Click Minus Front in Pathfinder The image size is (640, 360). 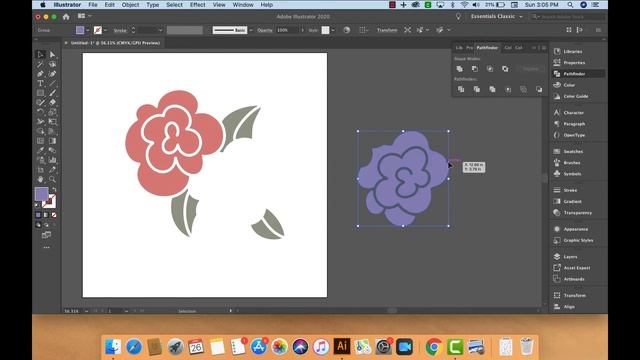pos(475,69)
